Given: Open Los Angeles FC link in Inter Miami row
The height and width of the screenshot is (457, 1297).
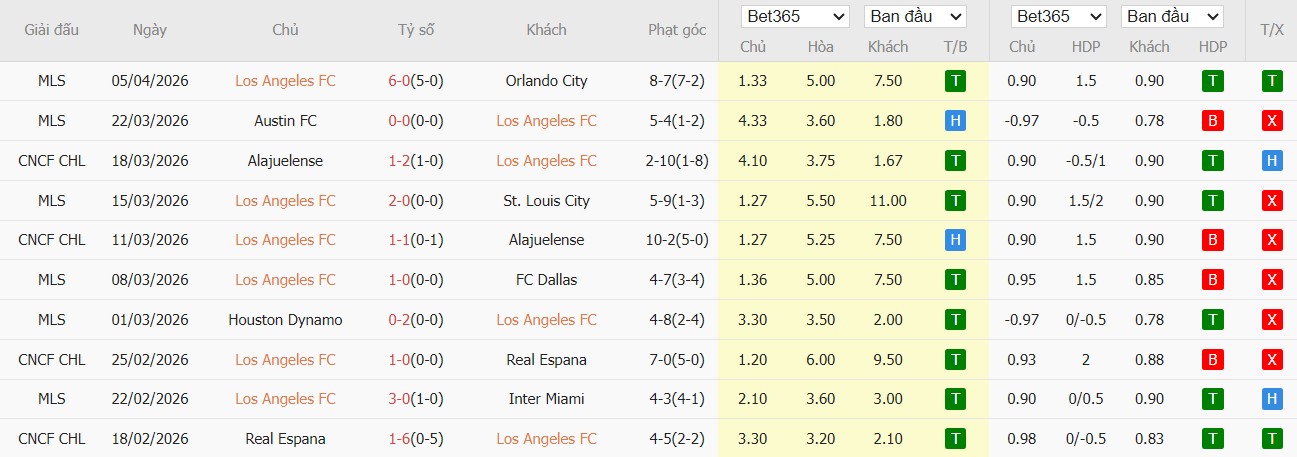Looking at the screenshot, I should click(285, 399).
